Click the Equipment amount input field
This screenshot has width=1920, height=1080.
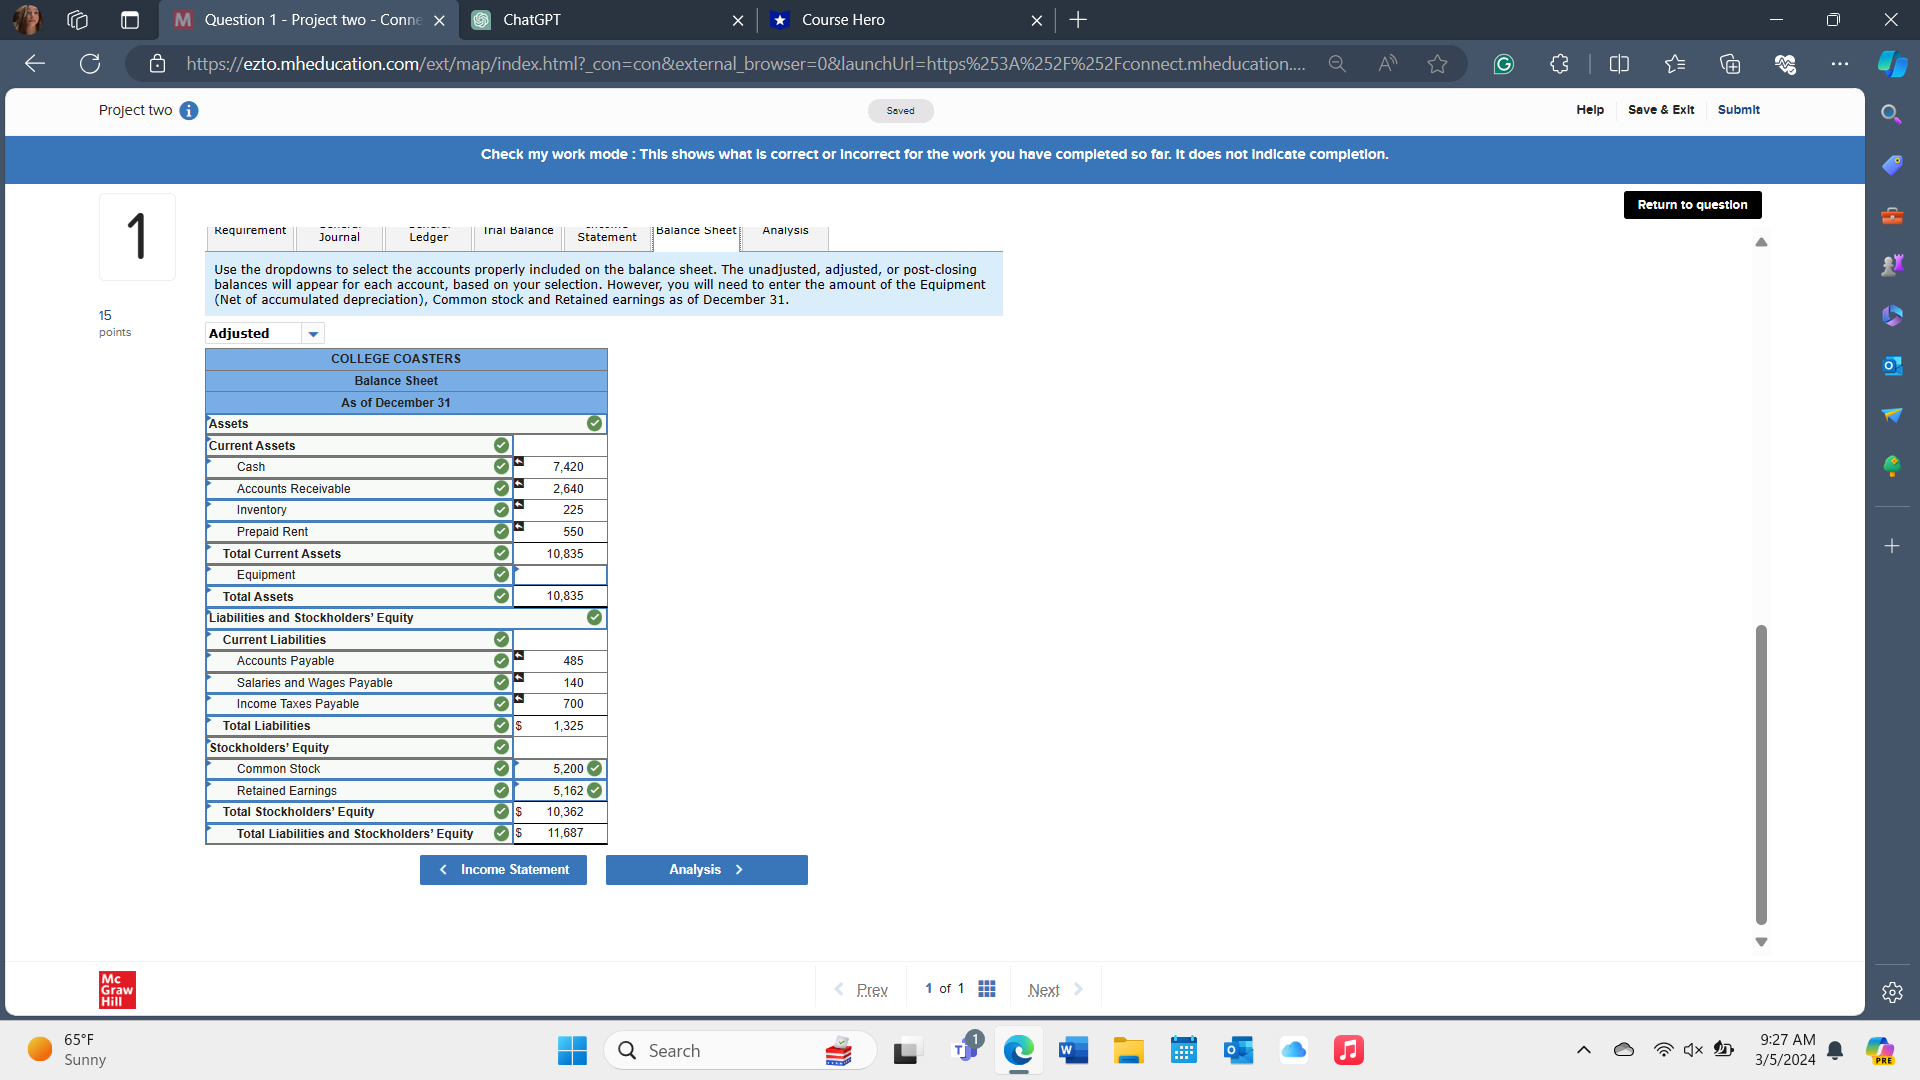click(x=560, y=575)
